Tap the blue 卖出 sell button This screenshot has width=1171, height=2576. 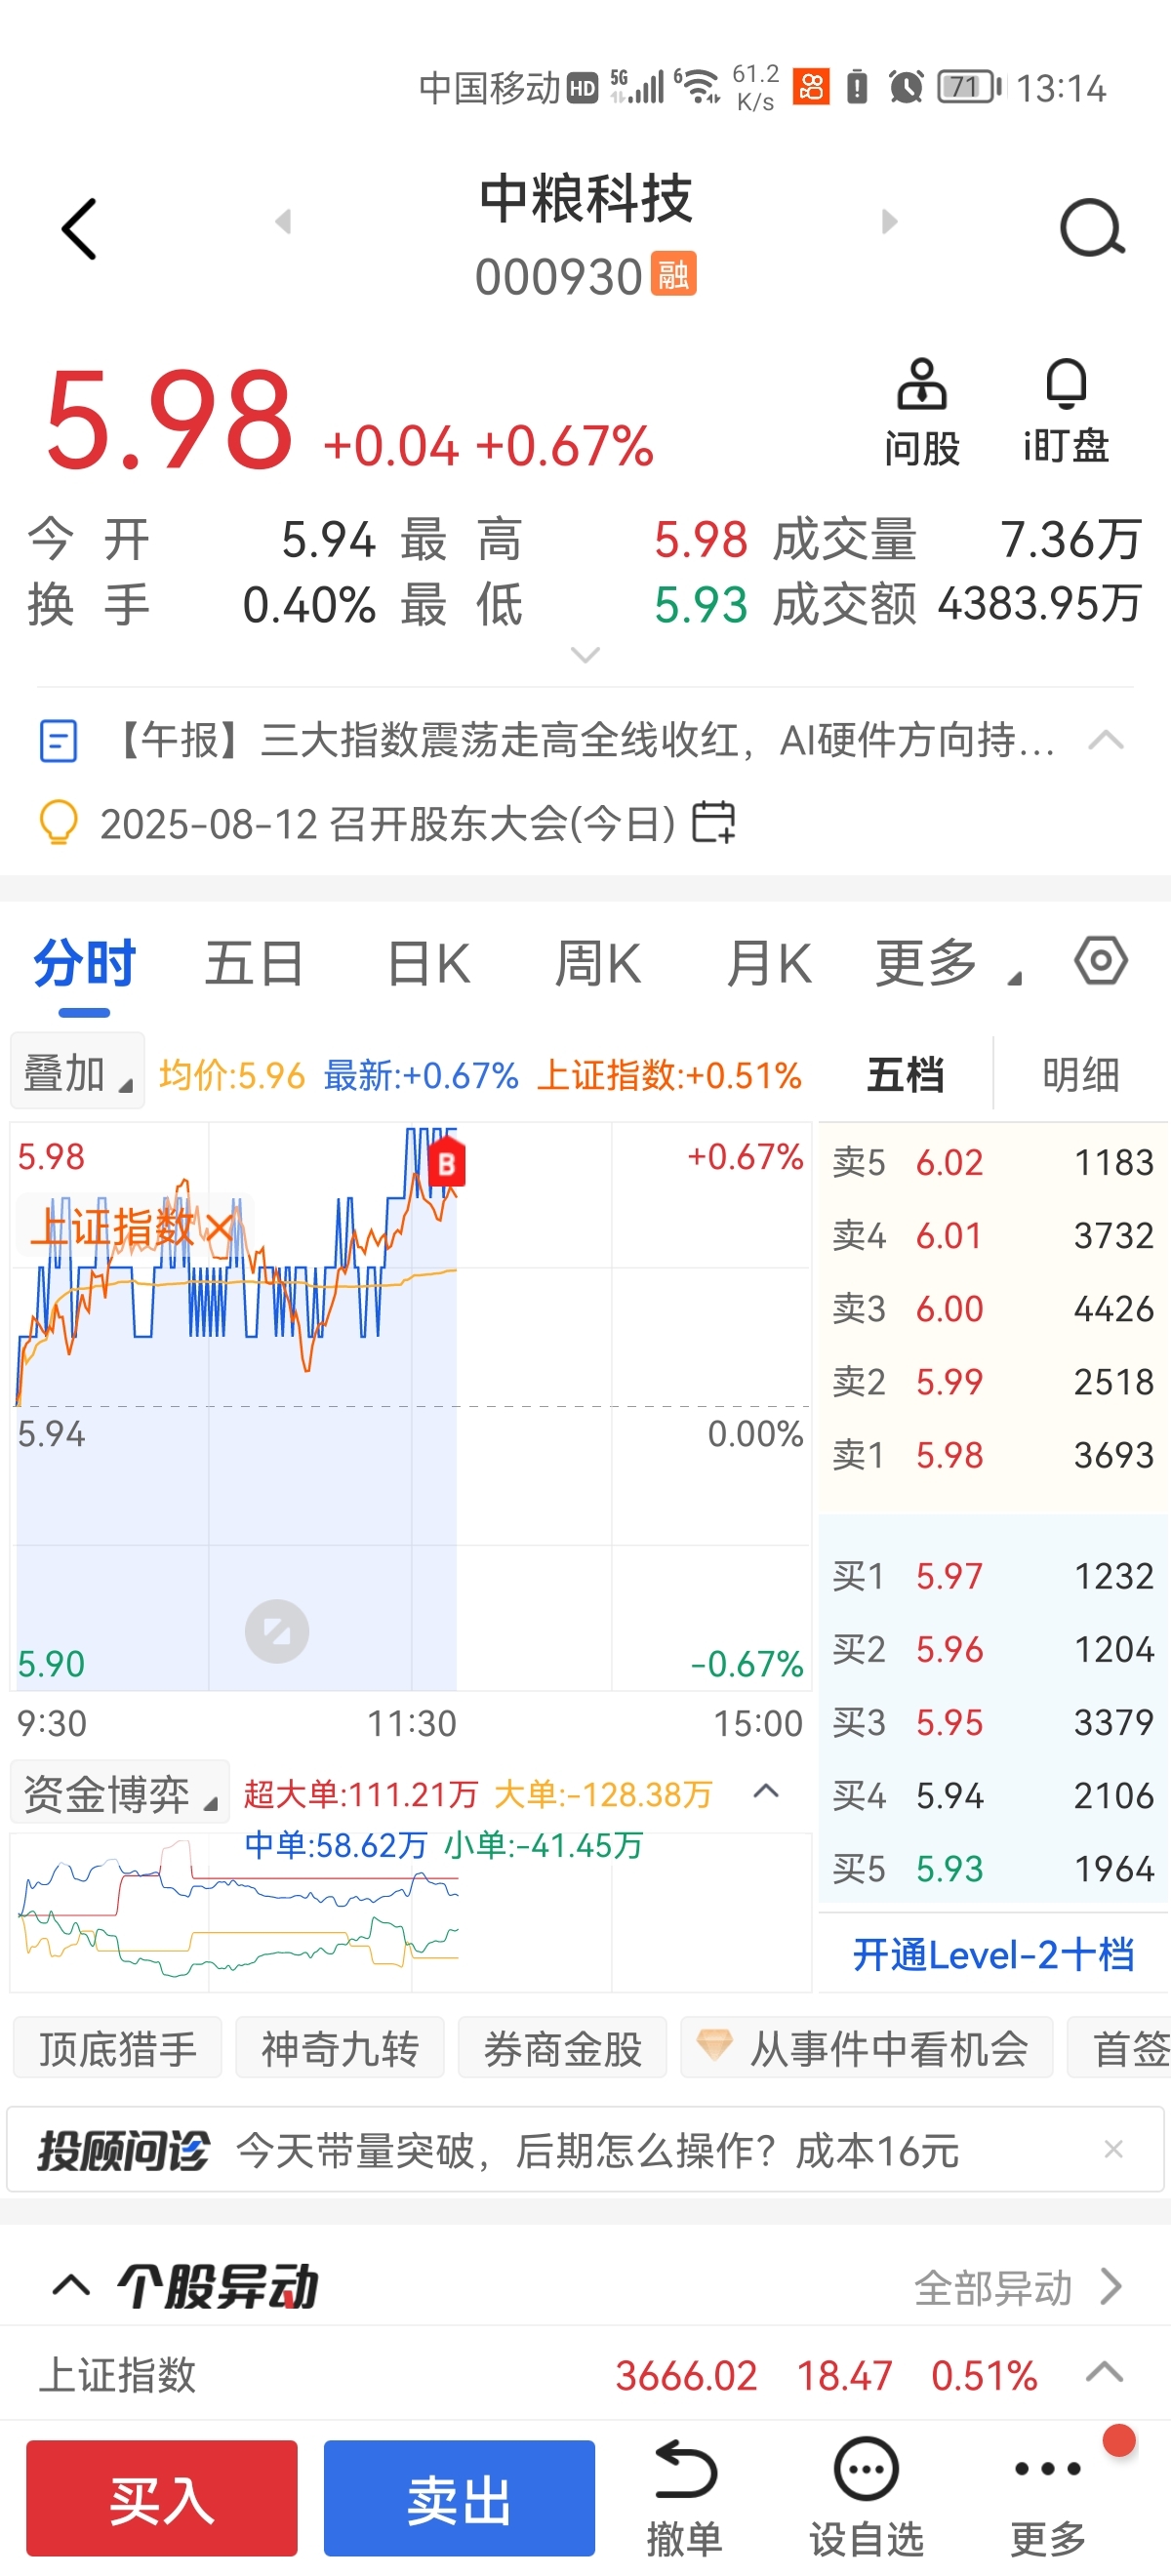[459, 2498]
